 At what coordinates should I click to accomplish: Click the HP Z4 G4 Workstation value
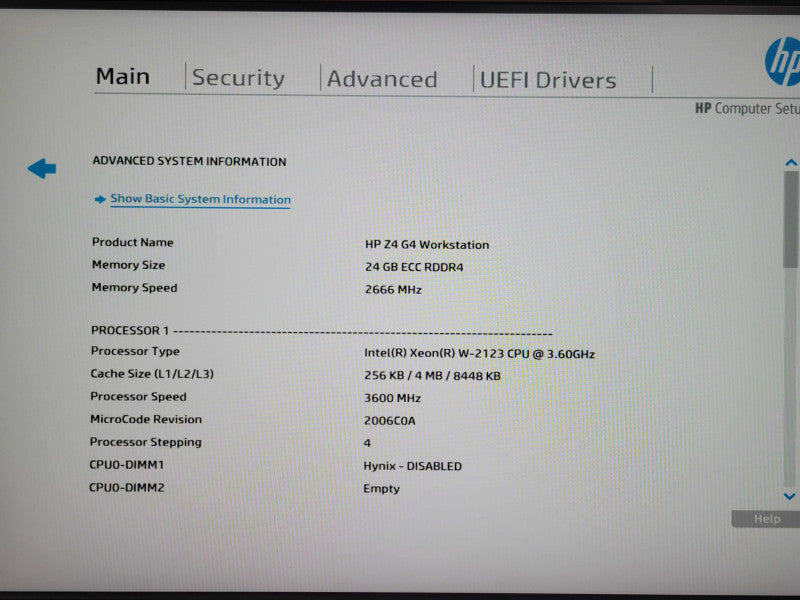point(427,245)
